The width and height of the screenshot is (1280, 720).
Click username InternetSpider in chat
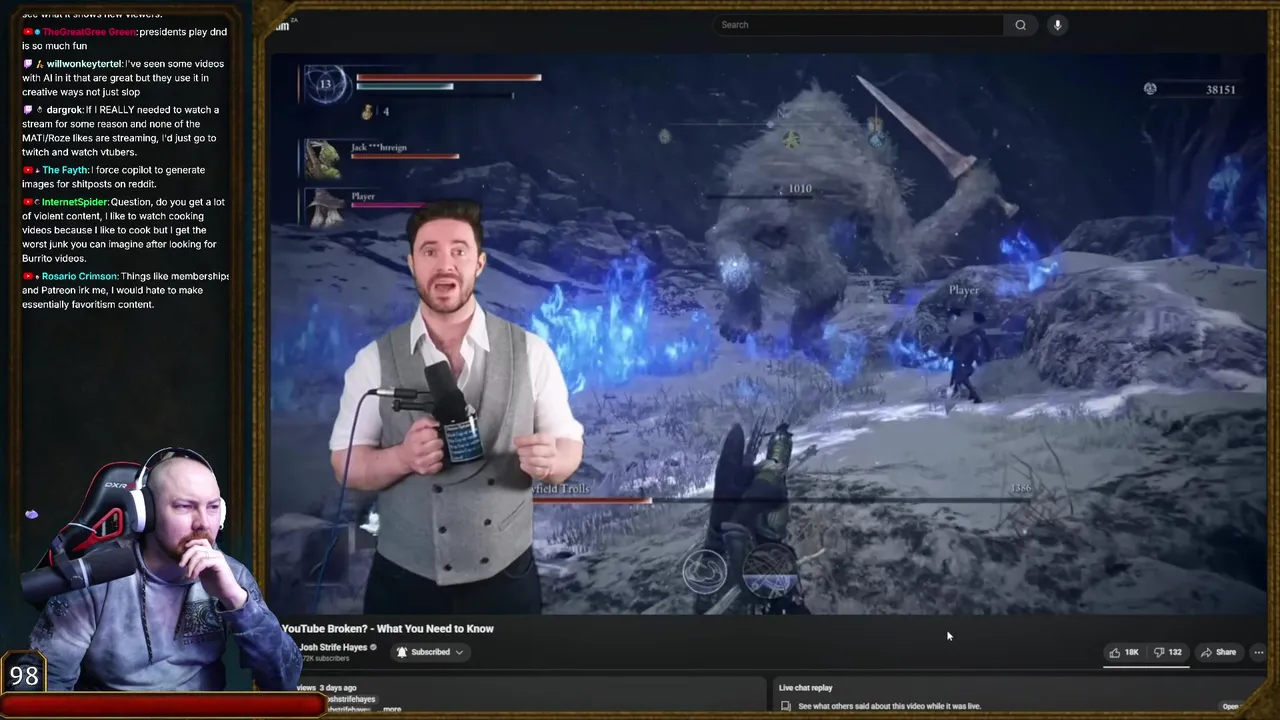(75, 202)
